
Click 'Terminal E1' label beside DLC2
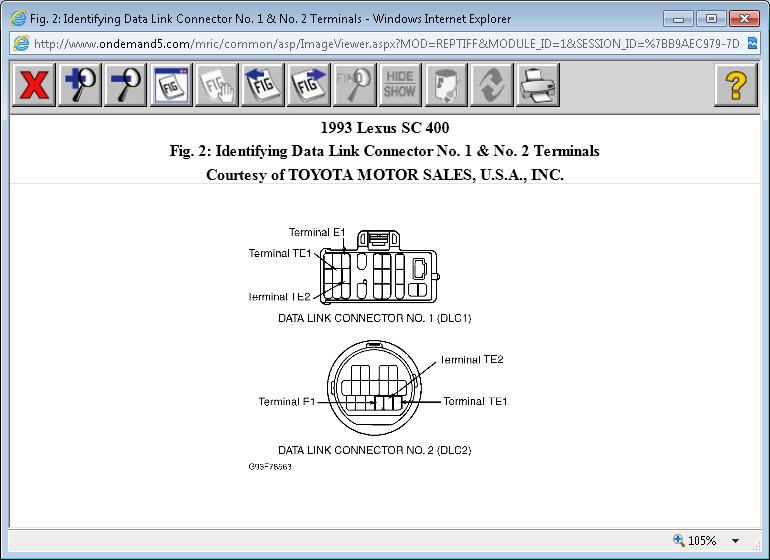(x=287, y=402)
